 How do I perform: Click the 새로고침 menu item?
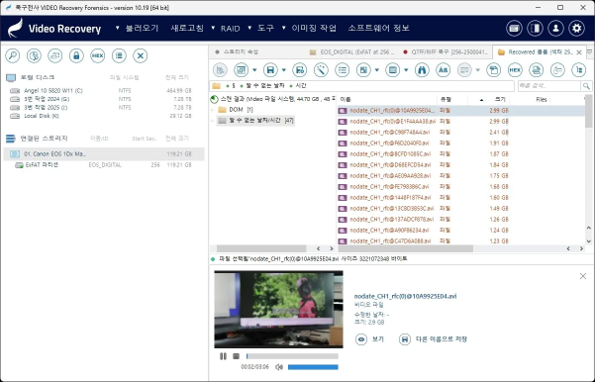tap(187, 28)
